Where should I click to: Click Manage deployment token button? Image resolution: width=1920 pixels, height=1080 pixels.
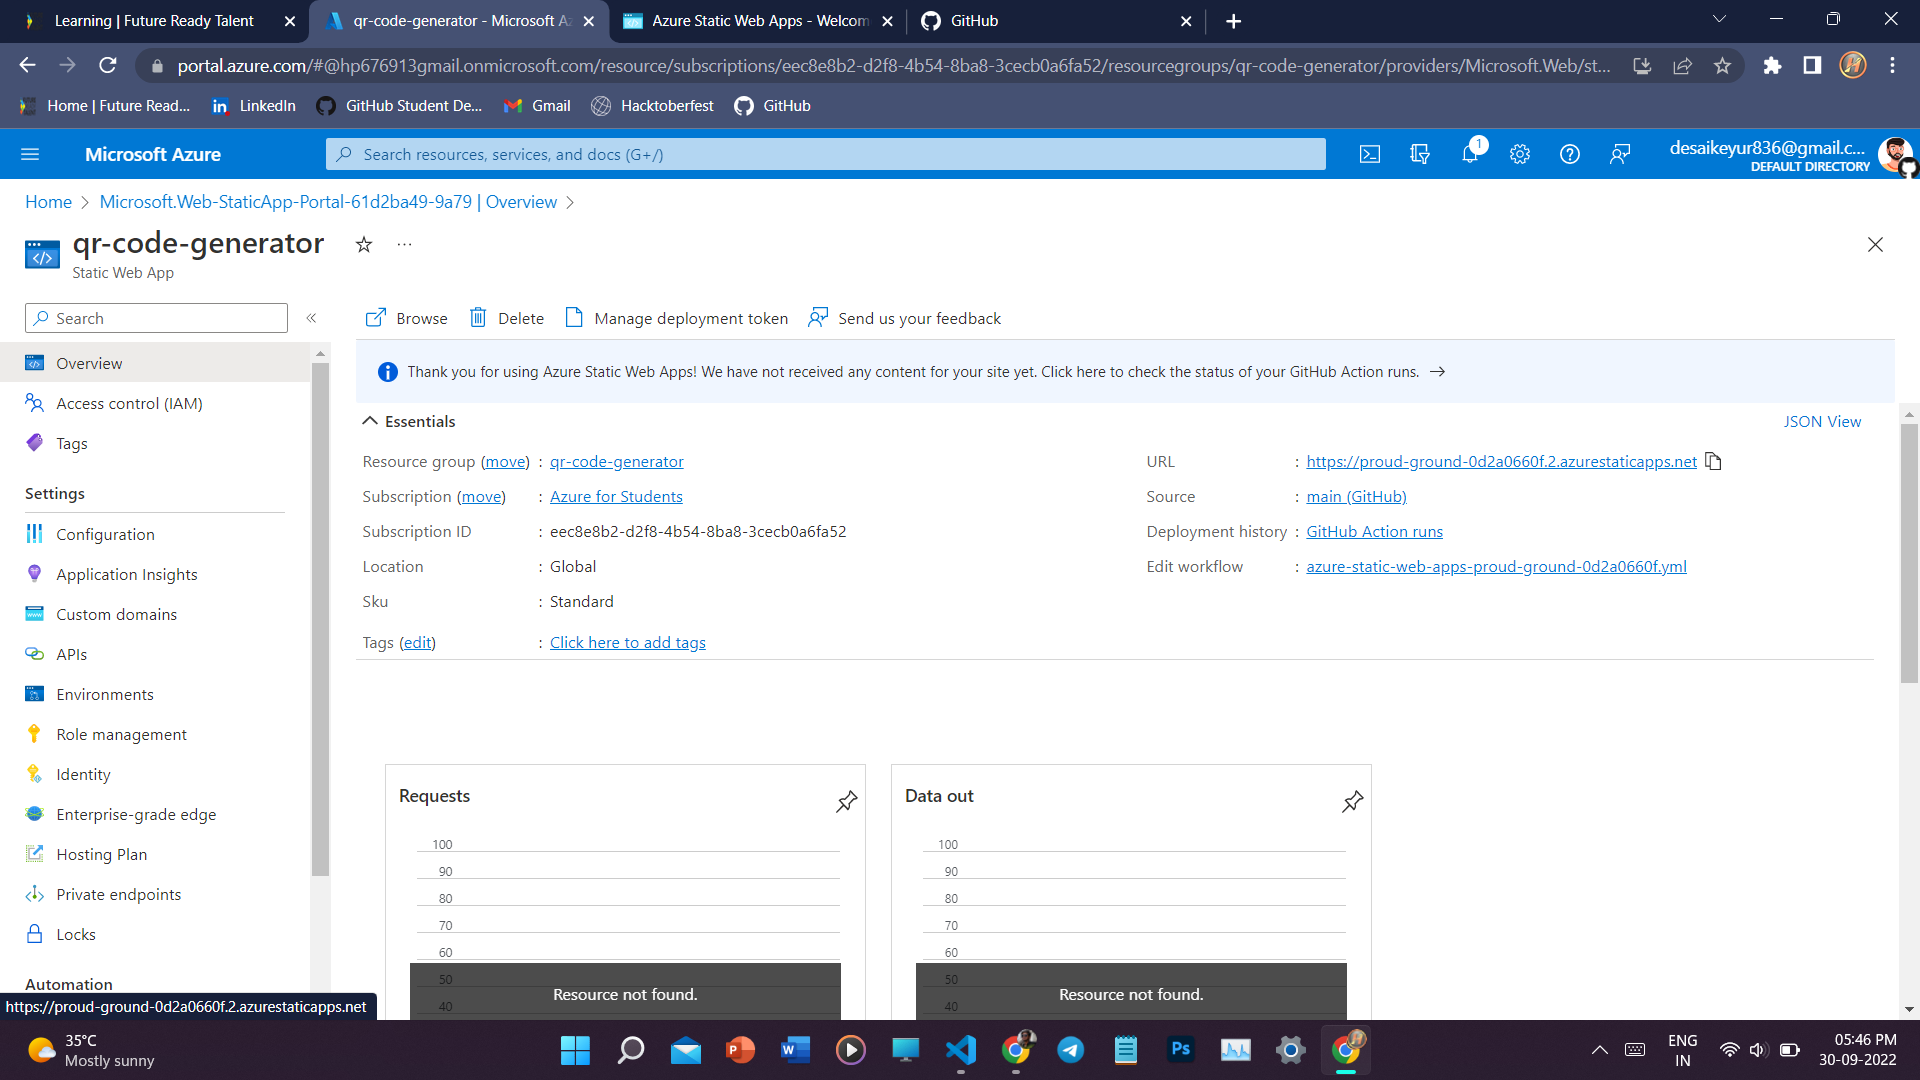point(676,318)
